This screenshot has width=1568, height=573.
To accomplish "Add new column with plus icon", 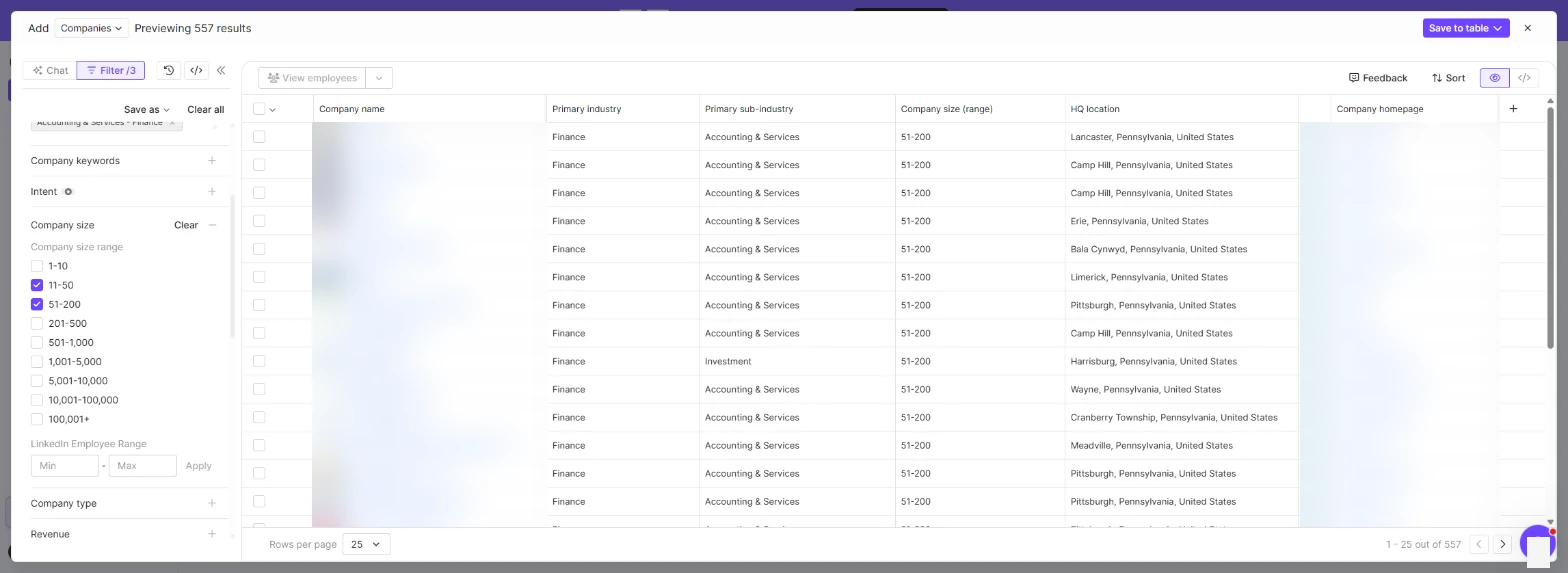I will coord(1513,108).
